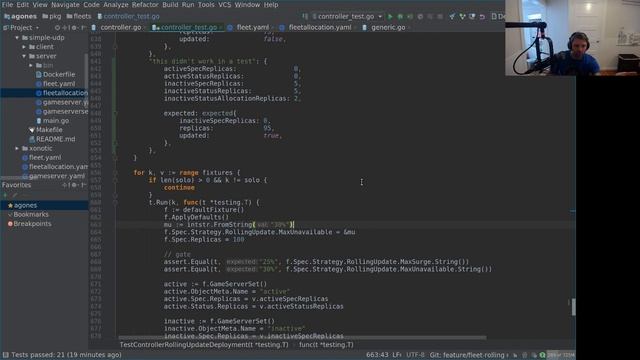Image resolution: width=640 pixels, height=360 pixels.
Task: Click the VCS commit icon
Action: (x=462, y=16)
